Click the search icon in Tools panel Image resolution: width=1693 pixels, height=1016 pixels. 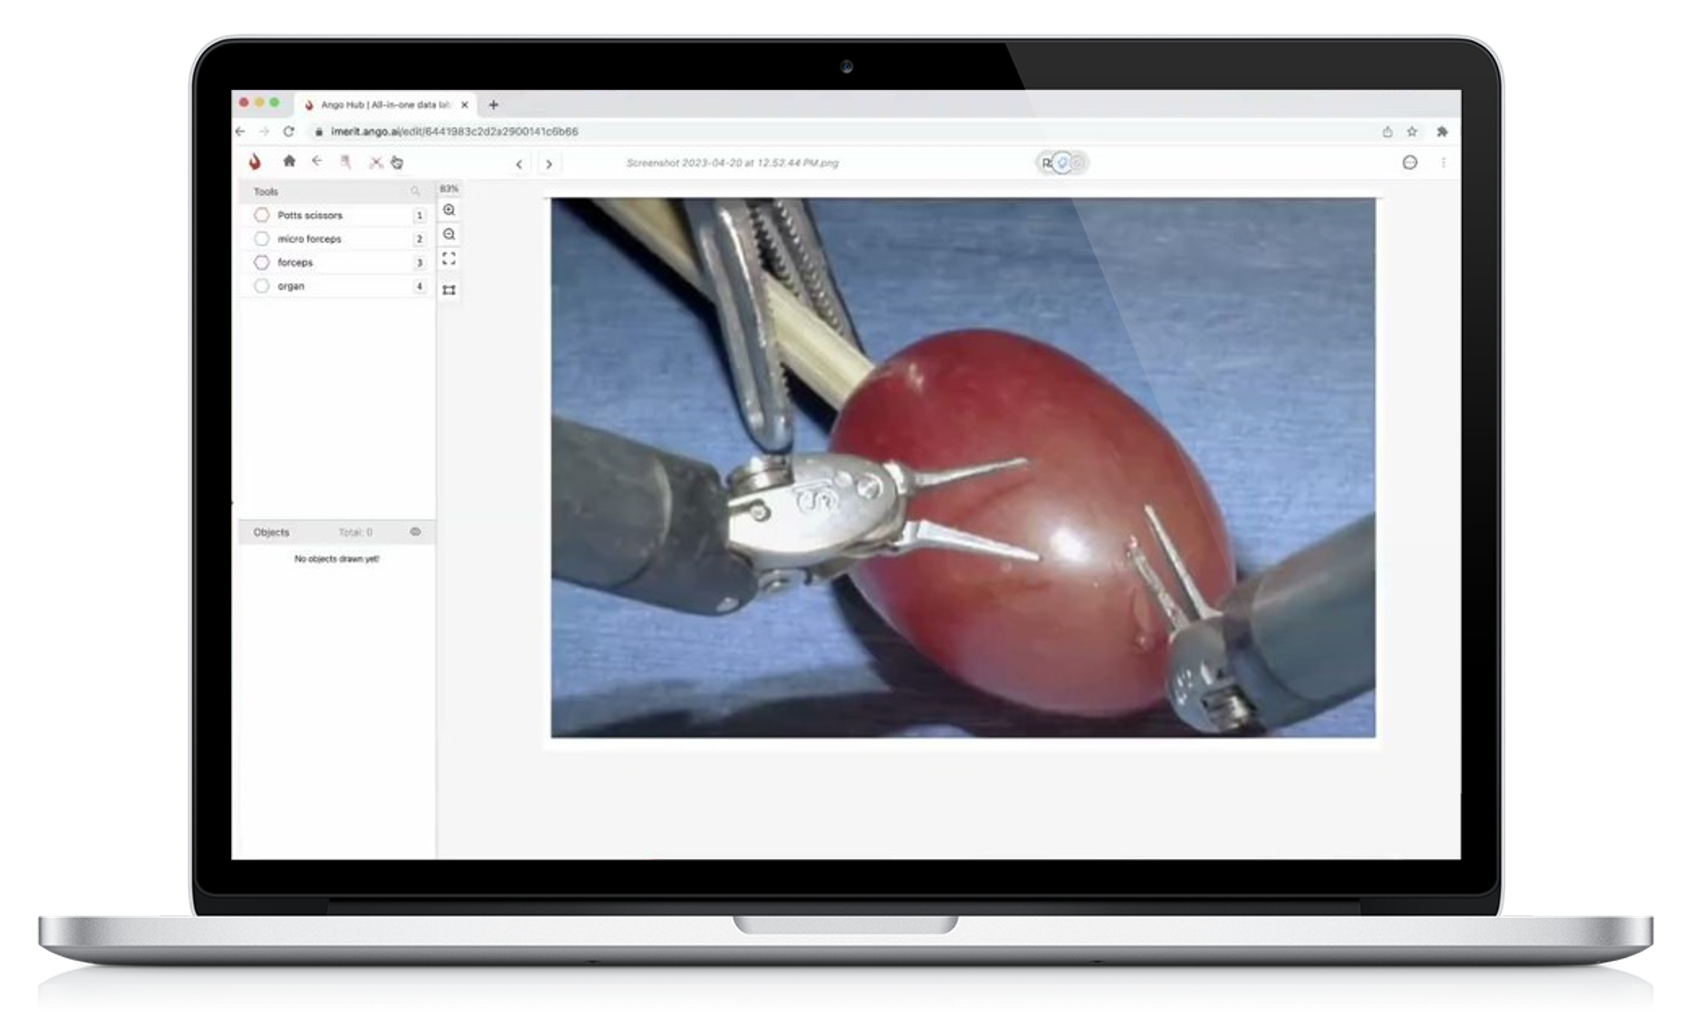[x=414, y=191]
